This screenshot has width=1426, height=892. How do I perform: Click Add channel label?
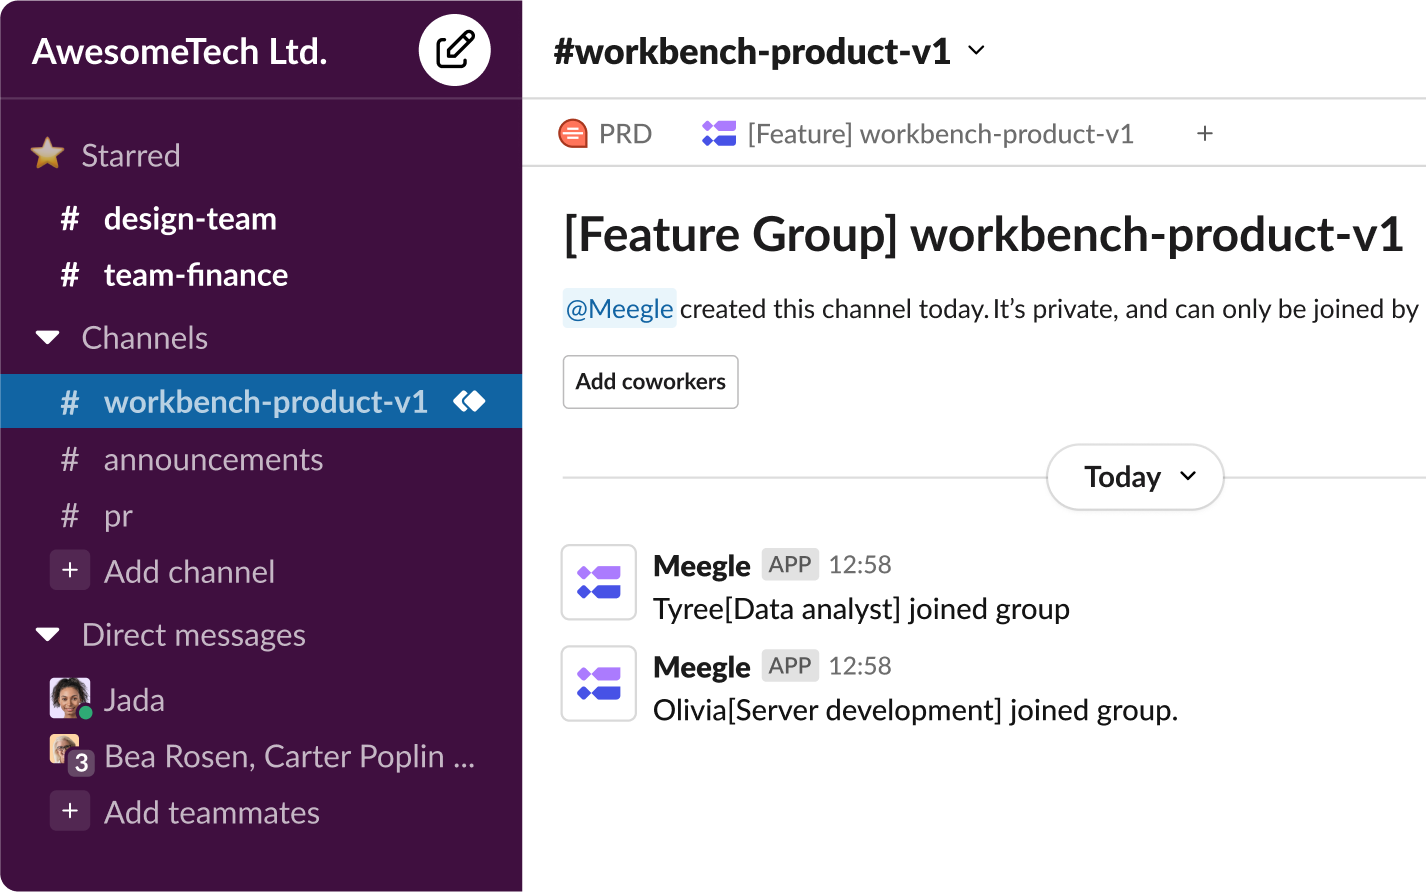click(189, 571)
